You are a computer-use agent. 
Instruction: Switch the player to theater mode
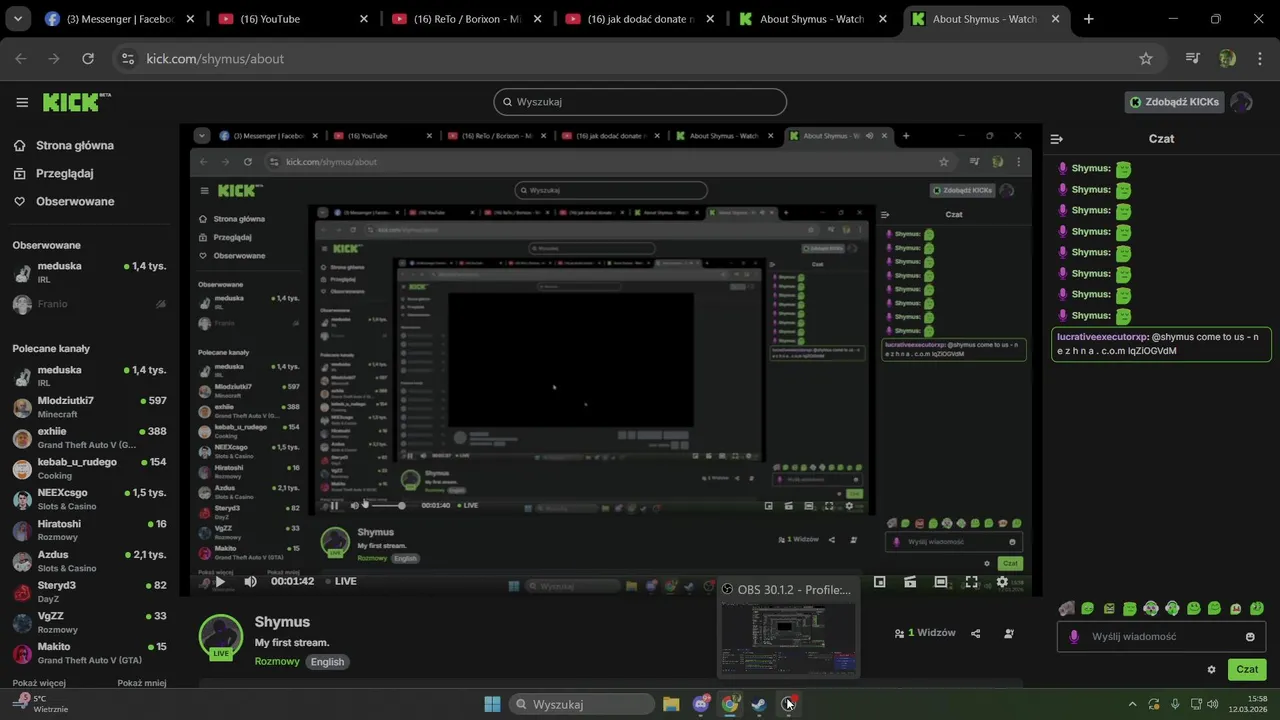[941, 581]
